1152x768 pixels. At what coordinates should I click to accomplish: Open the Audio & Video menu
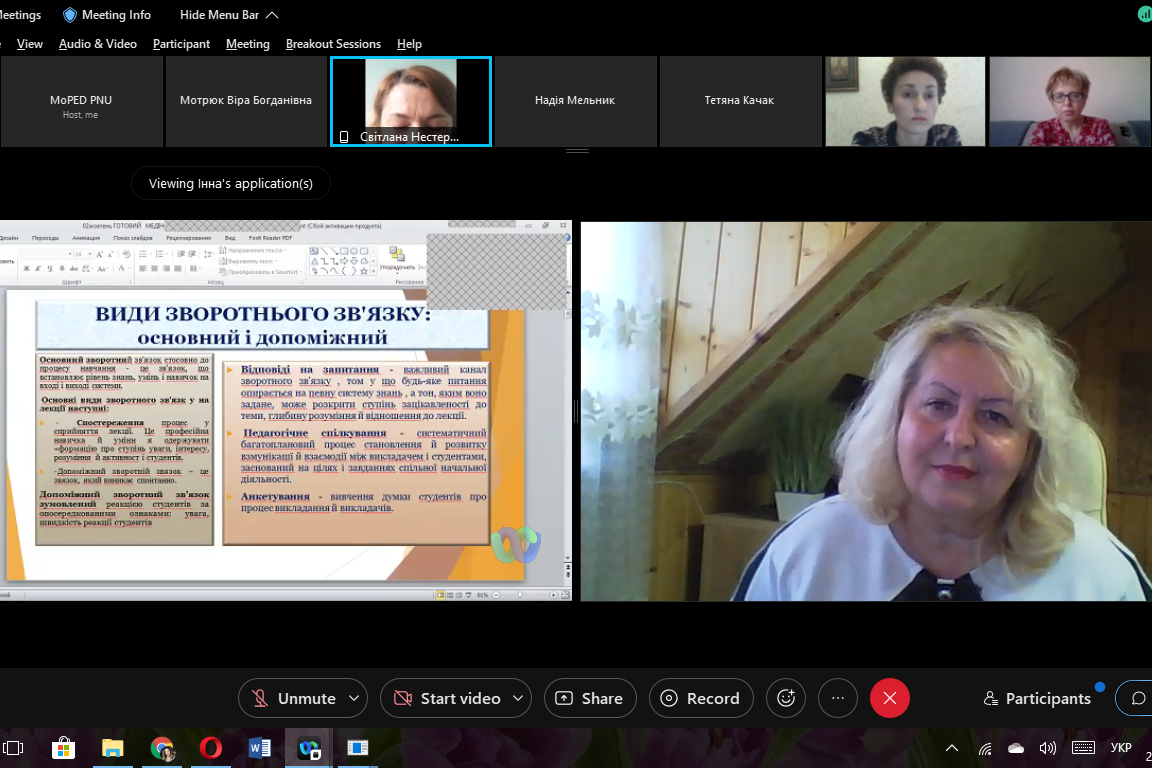[x=97, y=44]
